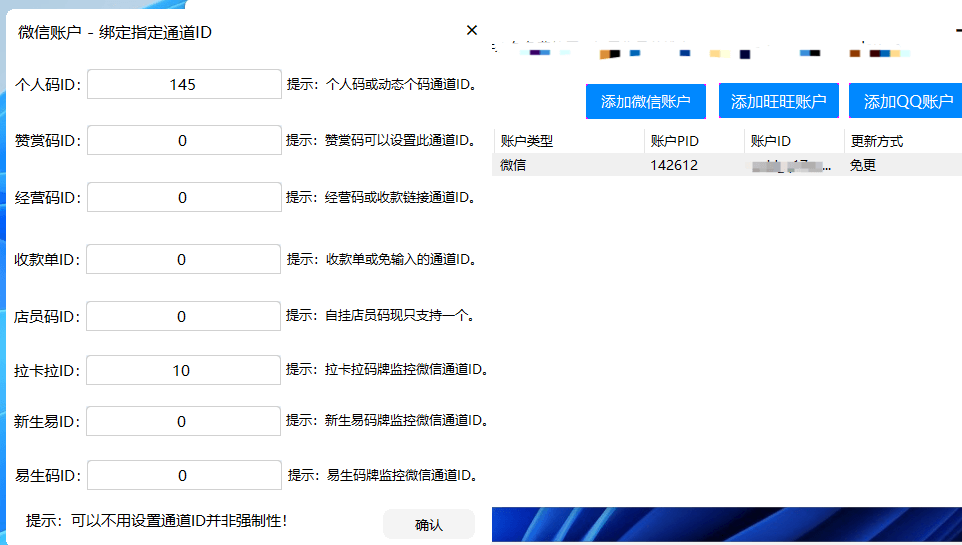Sort by the 账户类型 column header

point(567,141)
